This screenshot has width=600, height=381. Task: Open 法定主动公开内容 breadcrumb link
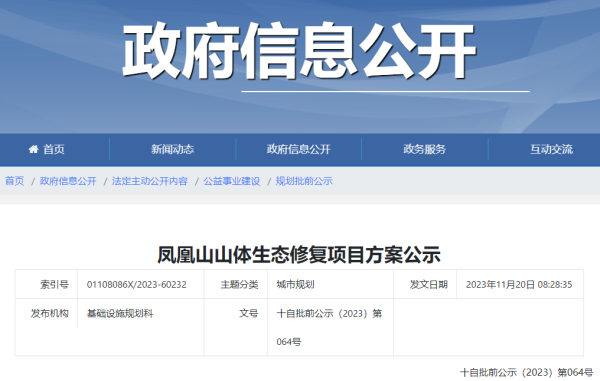(x=150, y=181)
